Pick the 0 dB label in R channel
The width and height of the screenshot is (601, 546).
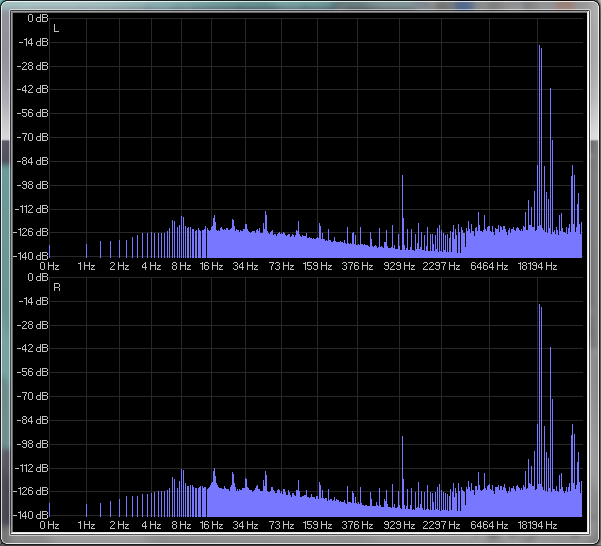coord(38,277)
